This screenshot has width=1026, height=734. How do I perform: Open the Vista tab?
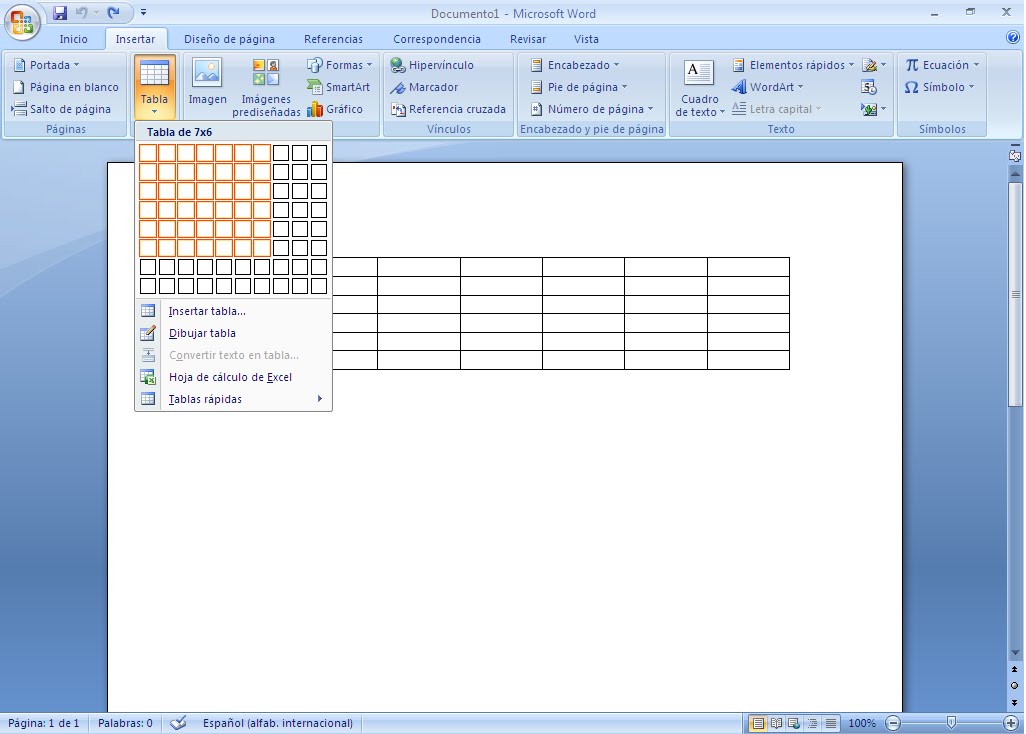click(x=586, y=39)
